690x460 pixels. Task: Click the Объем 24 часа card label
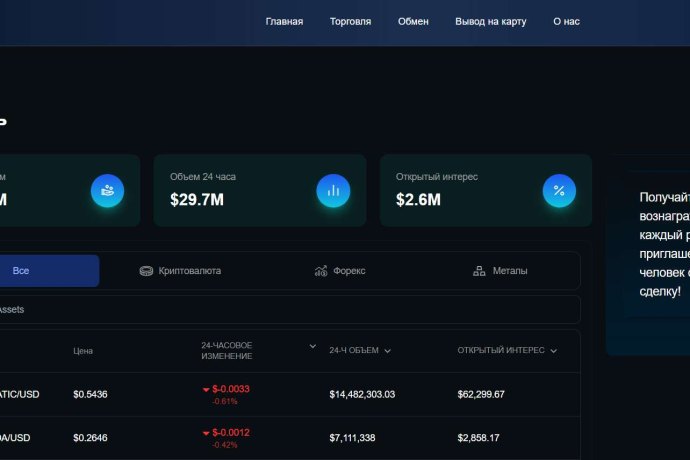point(203,177)
